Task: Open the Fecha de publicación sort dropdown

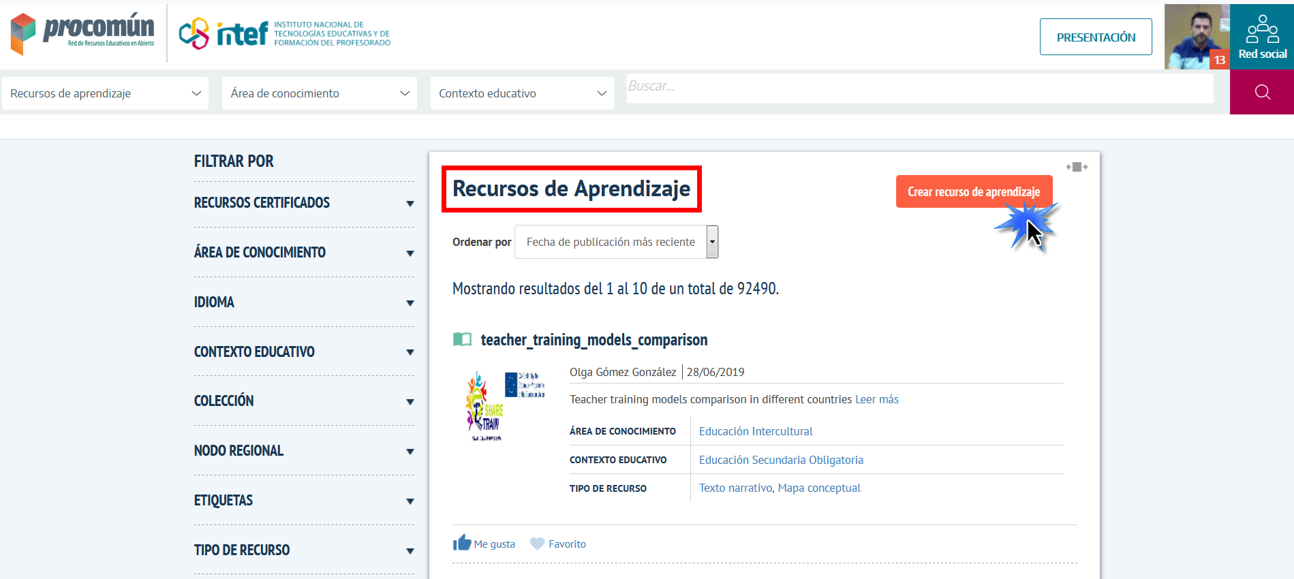Action: click(615, 241)
